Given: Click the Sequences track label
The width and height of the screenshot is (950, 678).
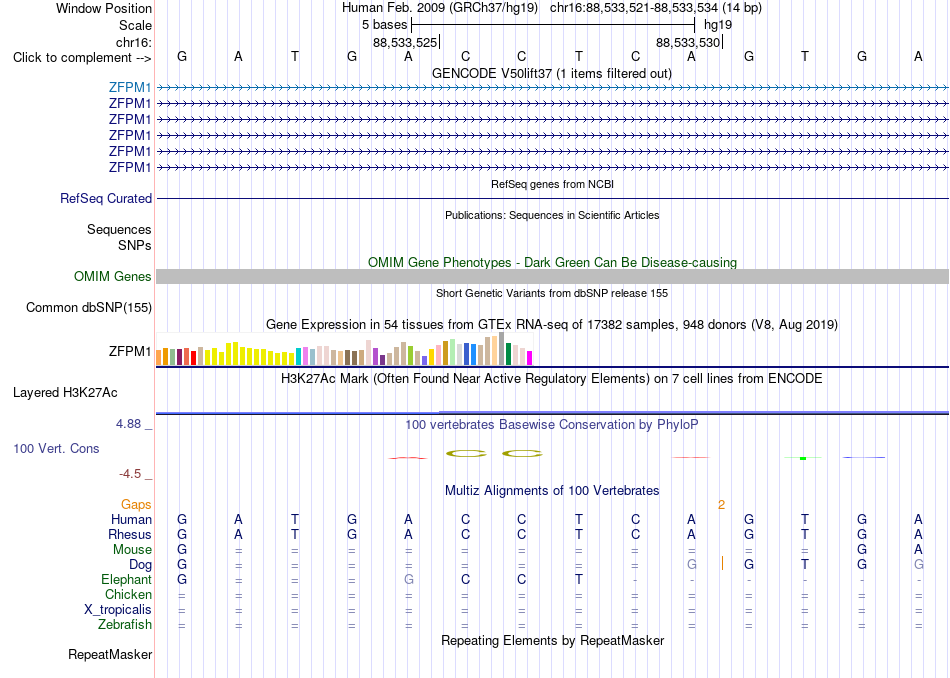Looking at the screenshot, I should [119, 229].
